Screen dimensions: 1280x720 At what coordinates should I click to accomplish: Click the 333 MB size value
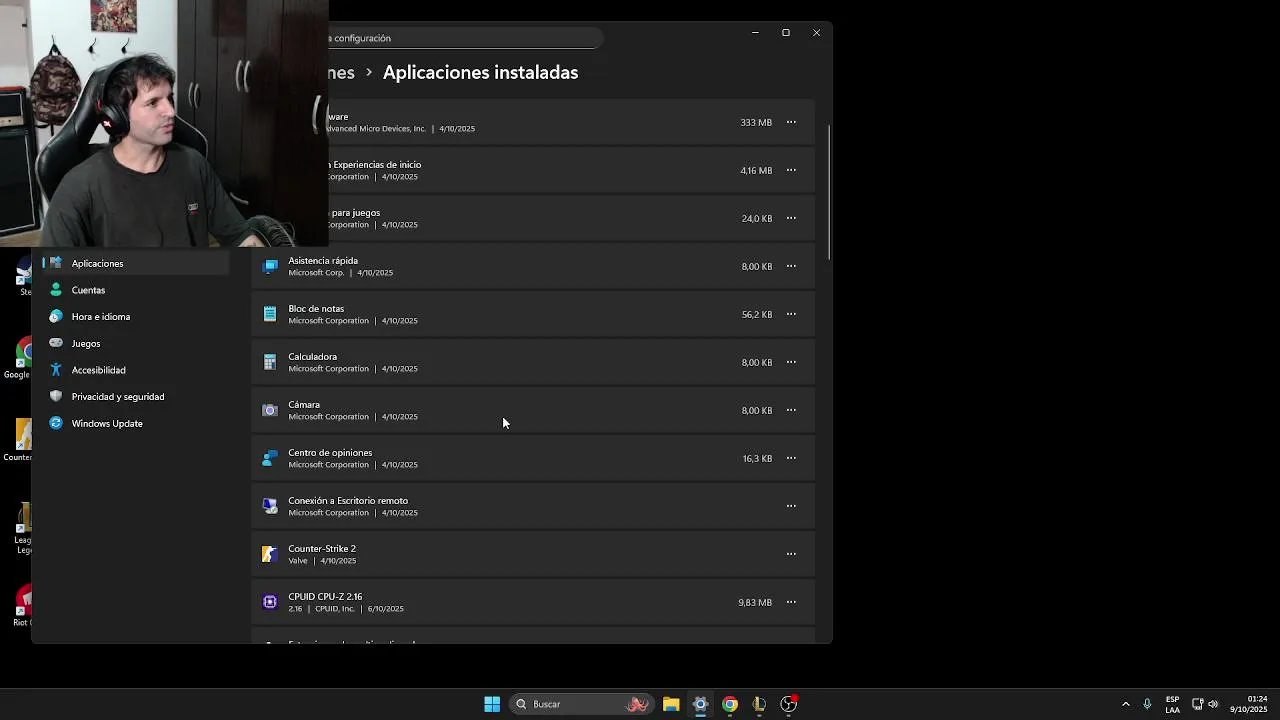pyautogui.click(x=756, y=122)
